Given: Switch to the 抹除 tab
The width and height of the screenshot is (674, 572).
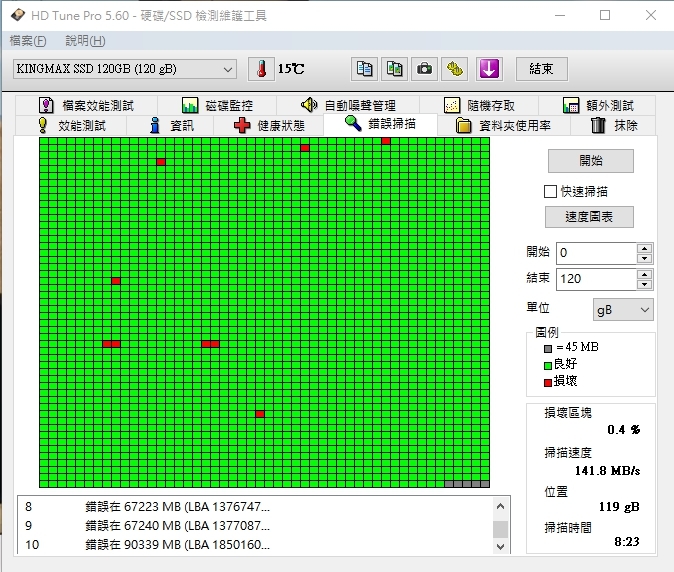Looking at the screenshot, I should 613,125.
